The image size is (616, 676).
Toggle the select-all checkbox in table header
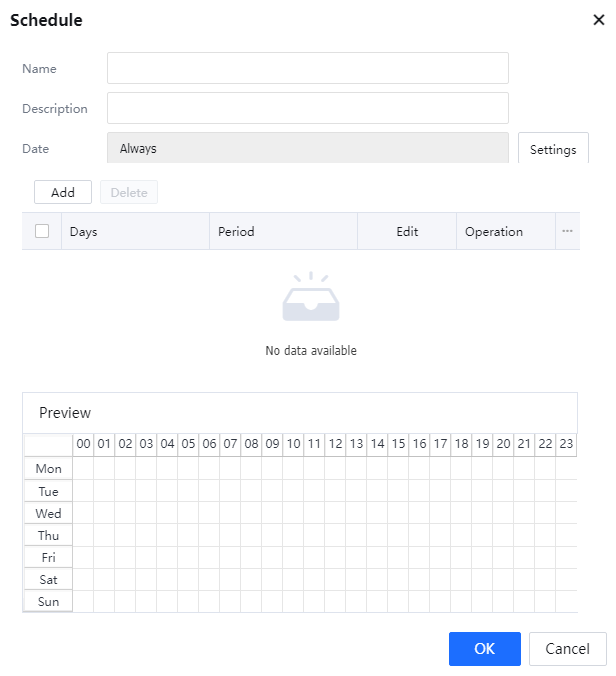click(42, 231)
